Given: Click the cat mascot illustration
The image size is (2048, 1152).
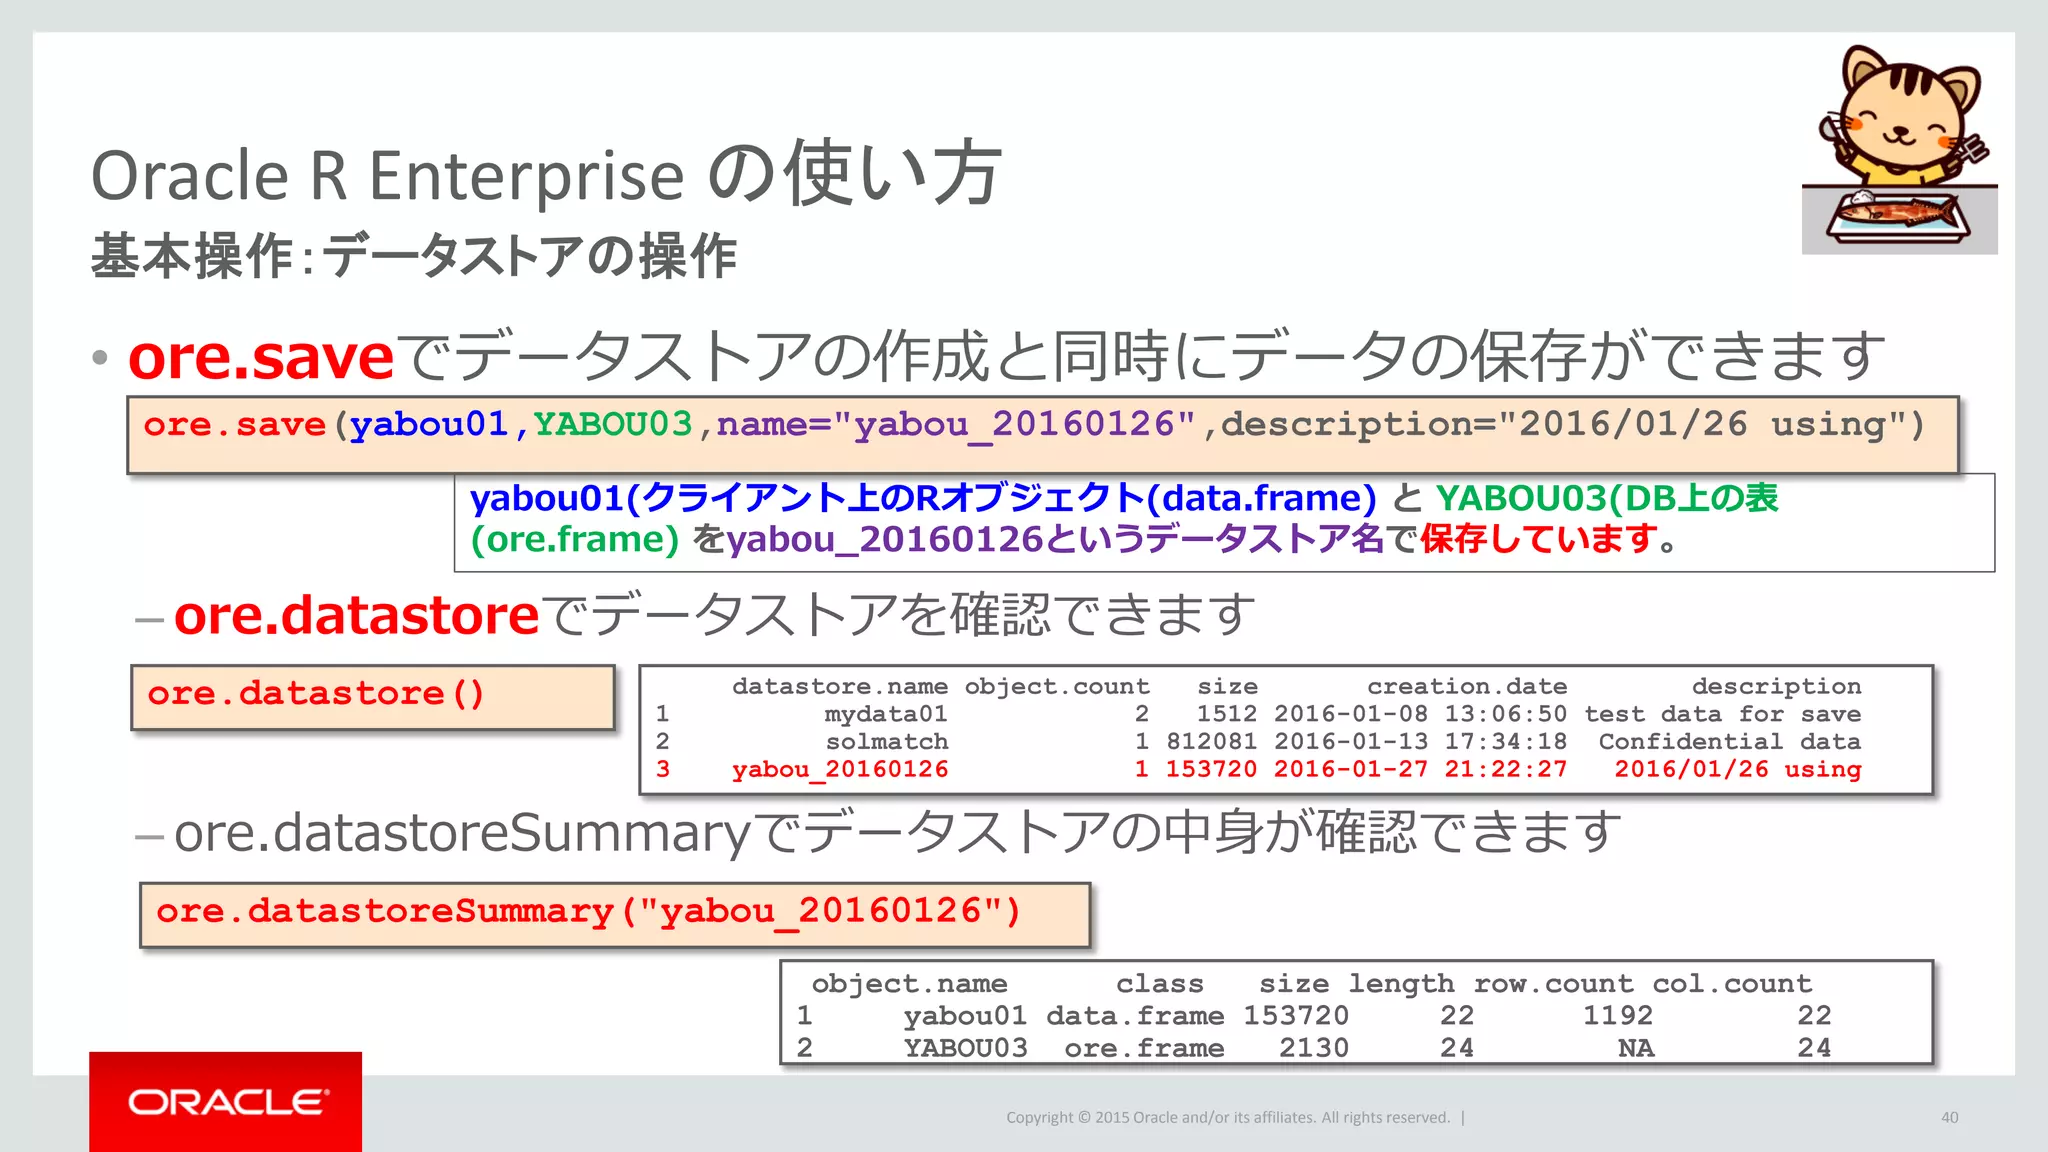Looking at the screenshot, I should click(x=1899, y=148).
